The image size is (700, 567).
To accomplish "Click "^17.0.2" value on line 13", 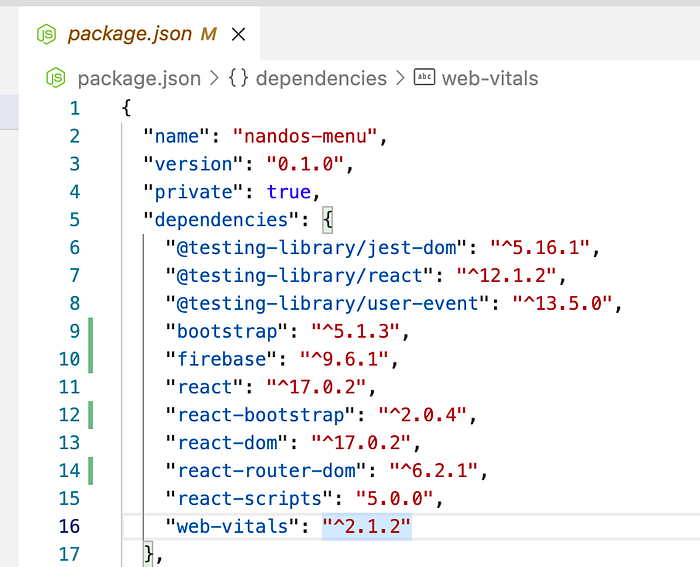I will coord(361,443).
